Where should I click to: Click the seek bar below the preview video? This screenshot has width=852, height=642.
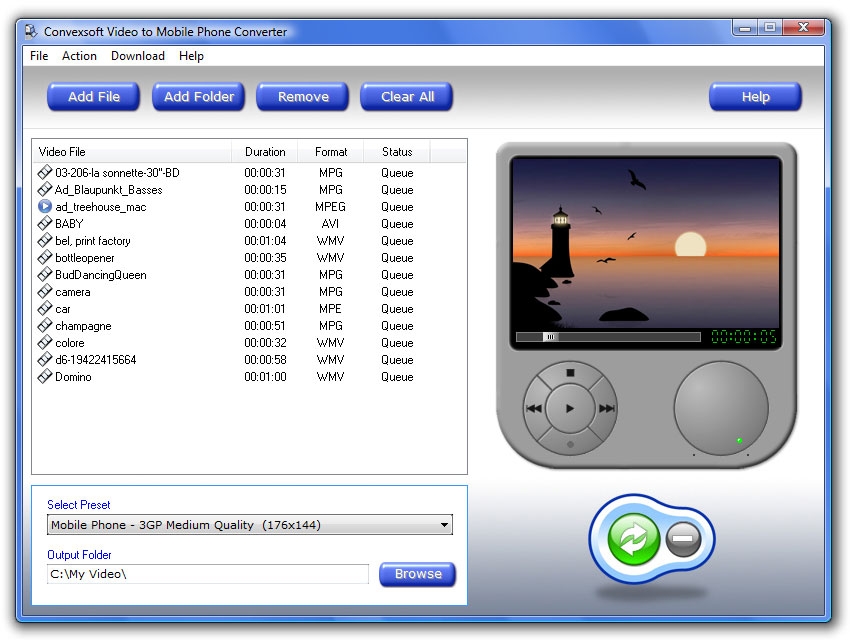coord(610,336)
